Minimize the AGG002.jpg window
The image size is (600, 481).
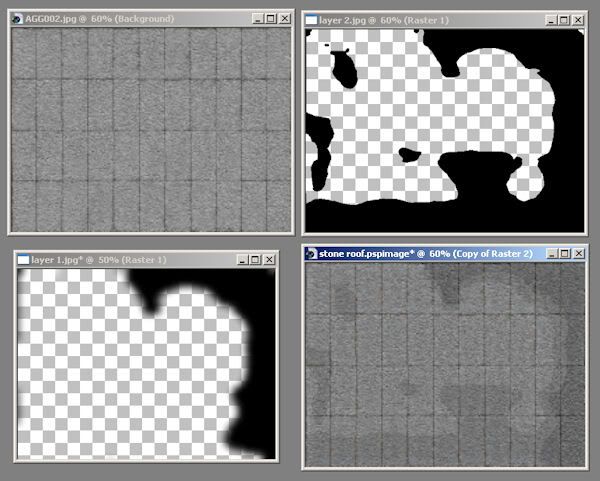[x=258, y=18]
